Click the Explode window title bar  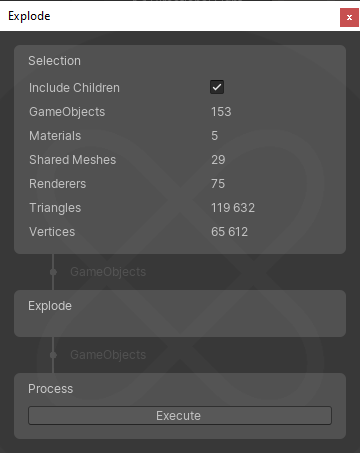click(x=167, y=16)
